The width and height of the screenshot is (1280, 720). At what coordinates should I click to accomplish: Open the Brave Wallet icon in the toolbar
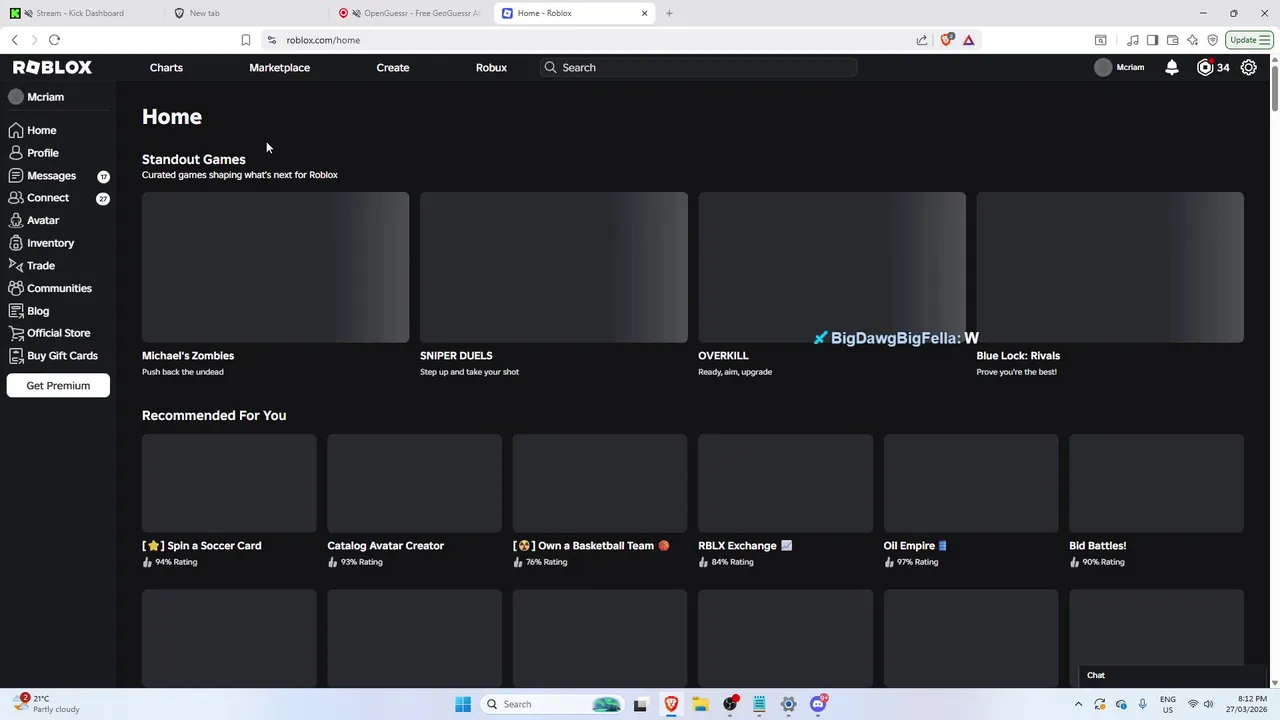point(1172,40)
